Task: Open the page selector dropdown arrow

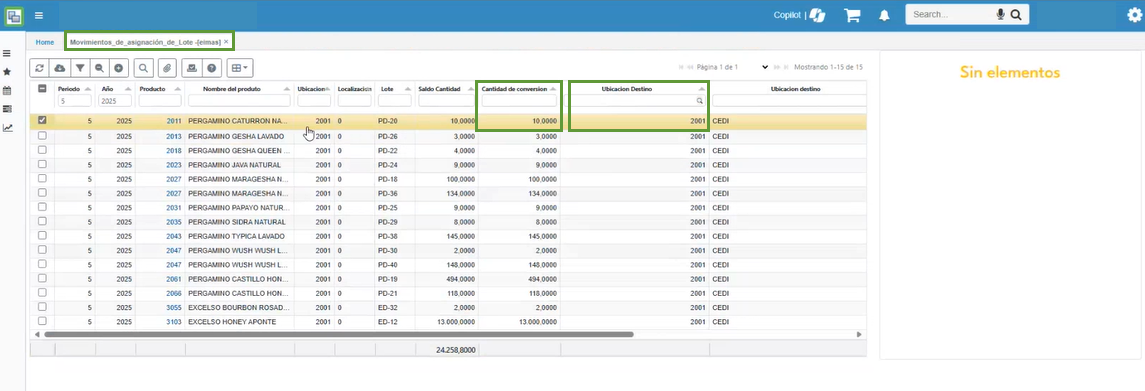Action: click(765, 67)
